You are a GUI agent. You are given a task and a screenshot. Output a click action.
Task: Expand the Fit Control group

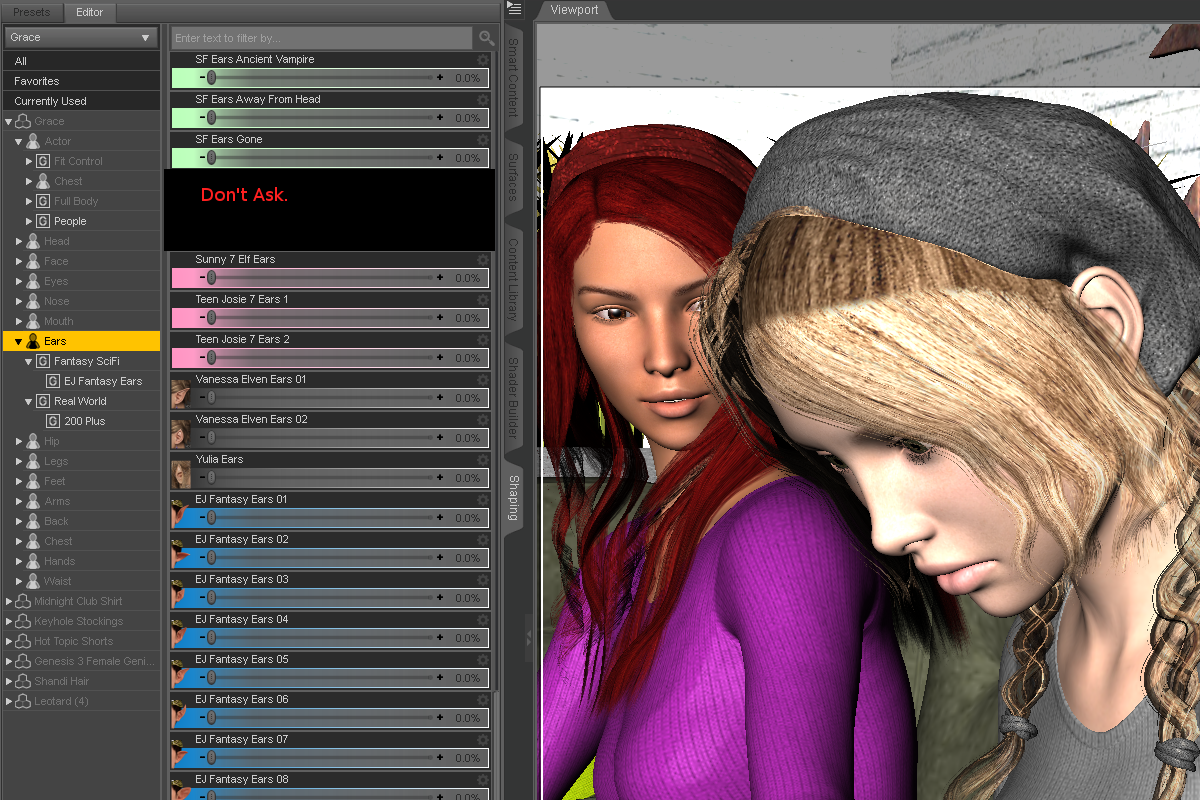click(x=29, y=161)
